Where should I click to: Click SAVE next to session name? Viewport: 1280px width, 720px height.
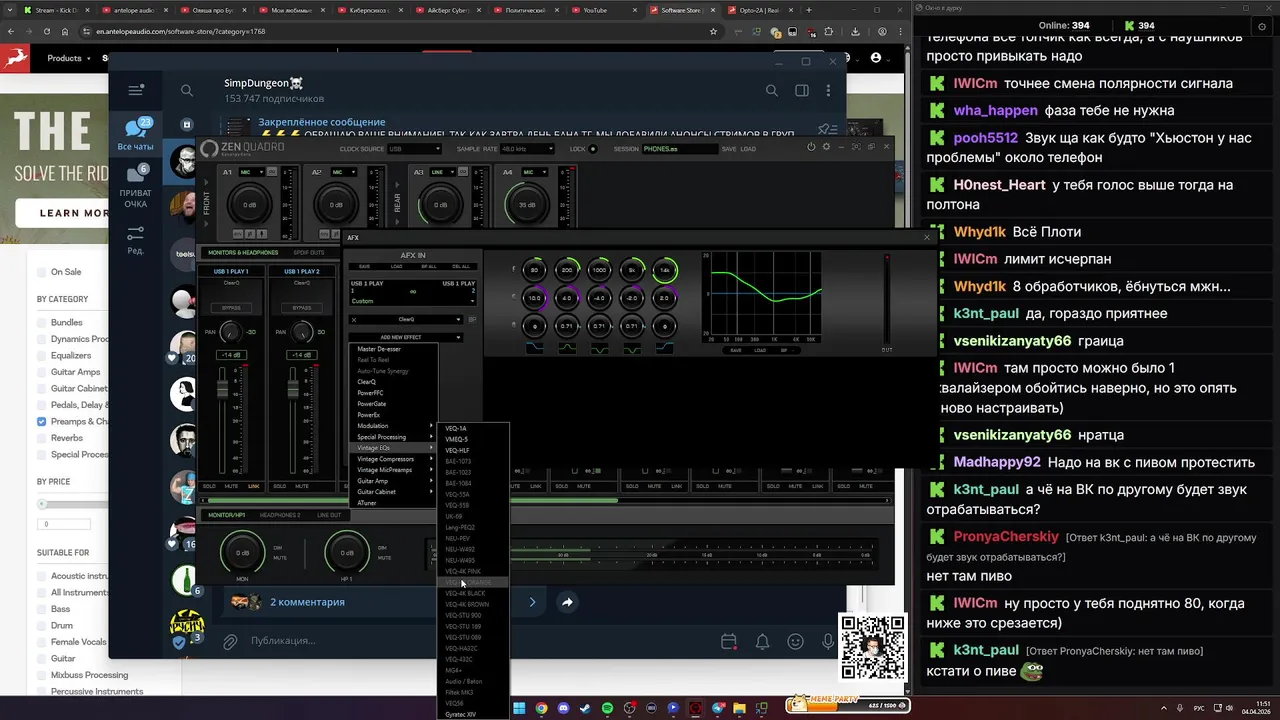pos(728,149)
